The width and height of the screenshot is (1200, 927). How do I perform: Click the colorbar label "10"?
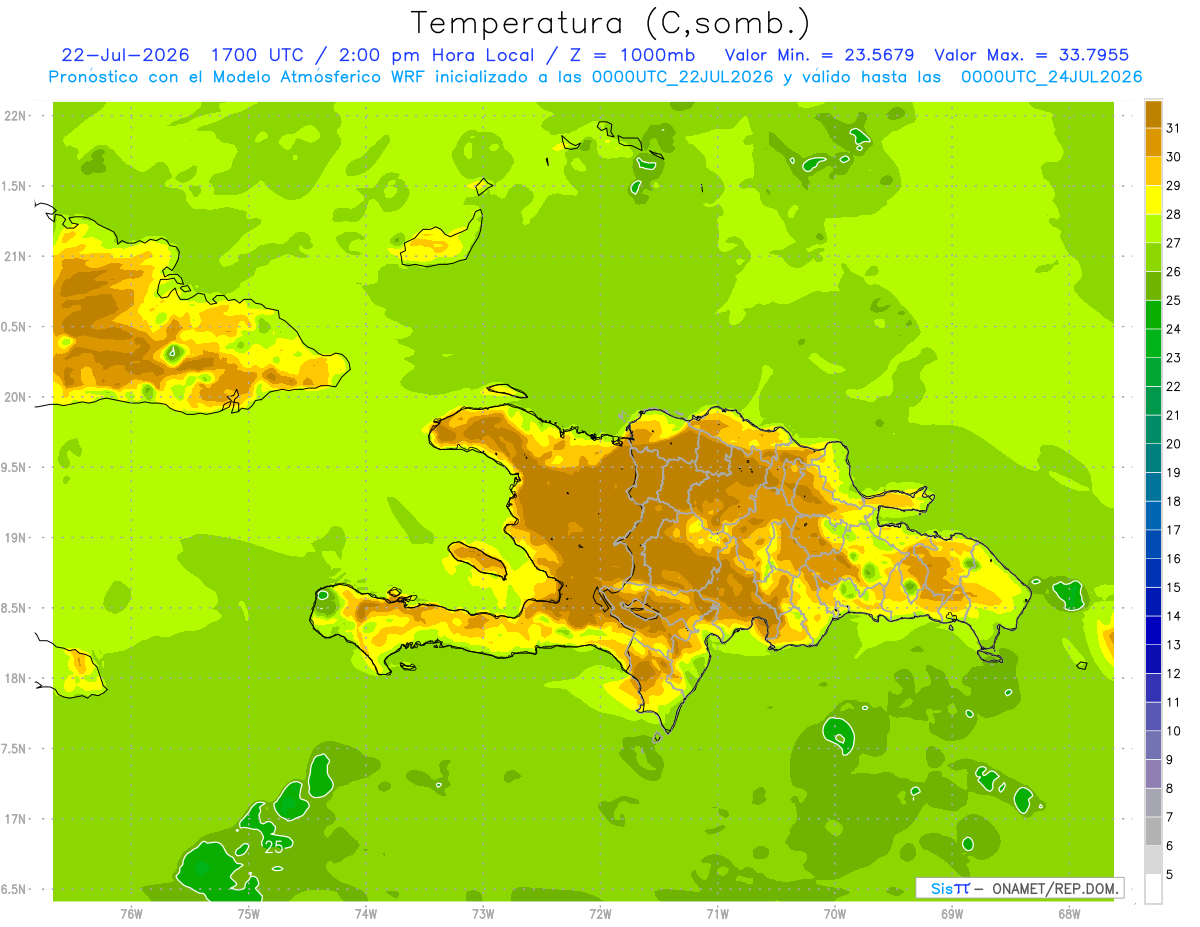1174,731
